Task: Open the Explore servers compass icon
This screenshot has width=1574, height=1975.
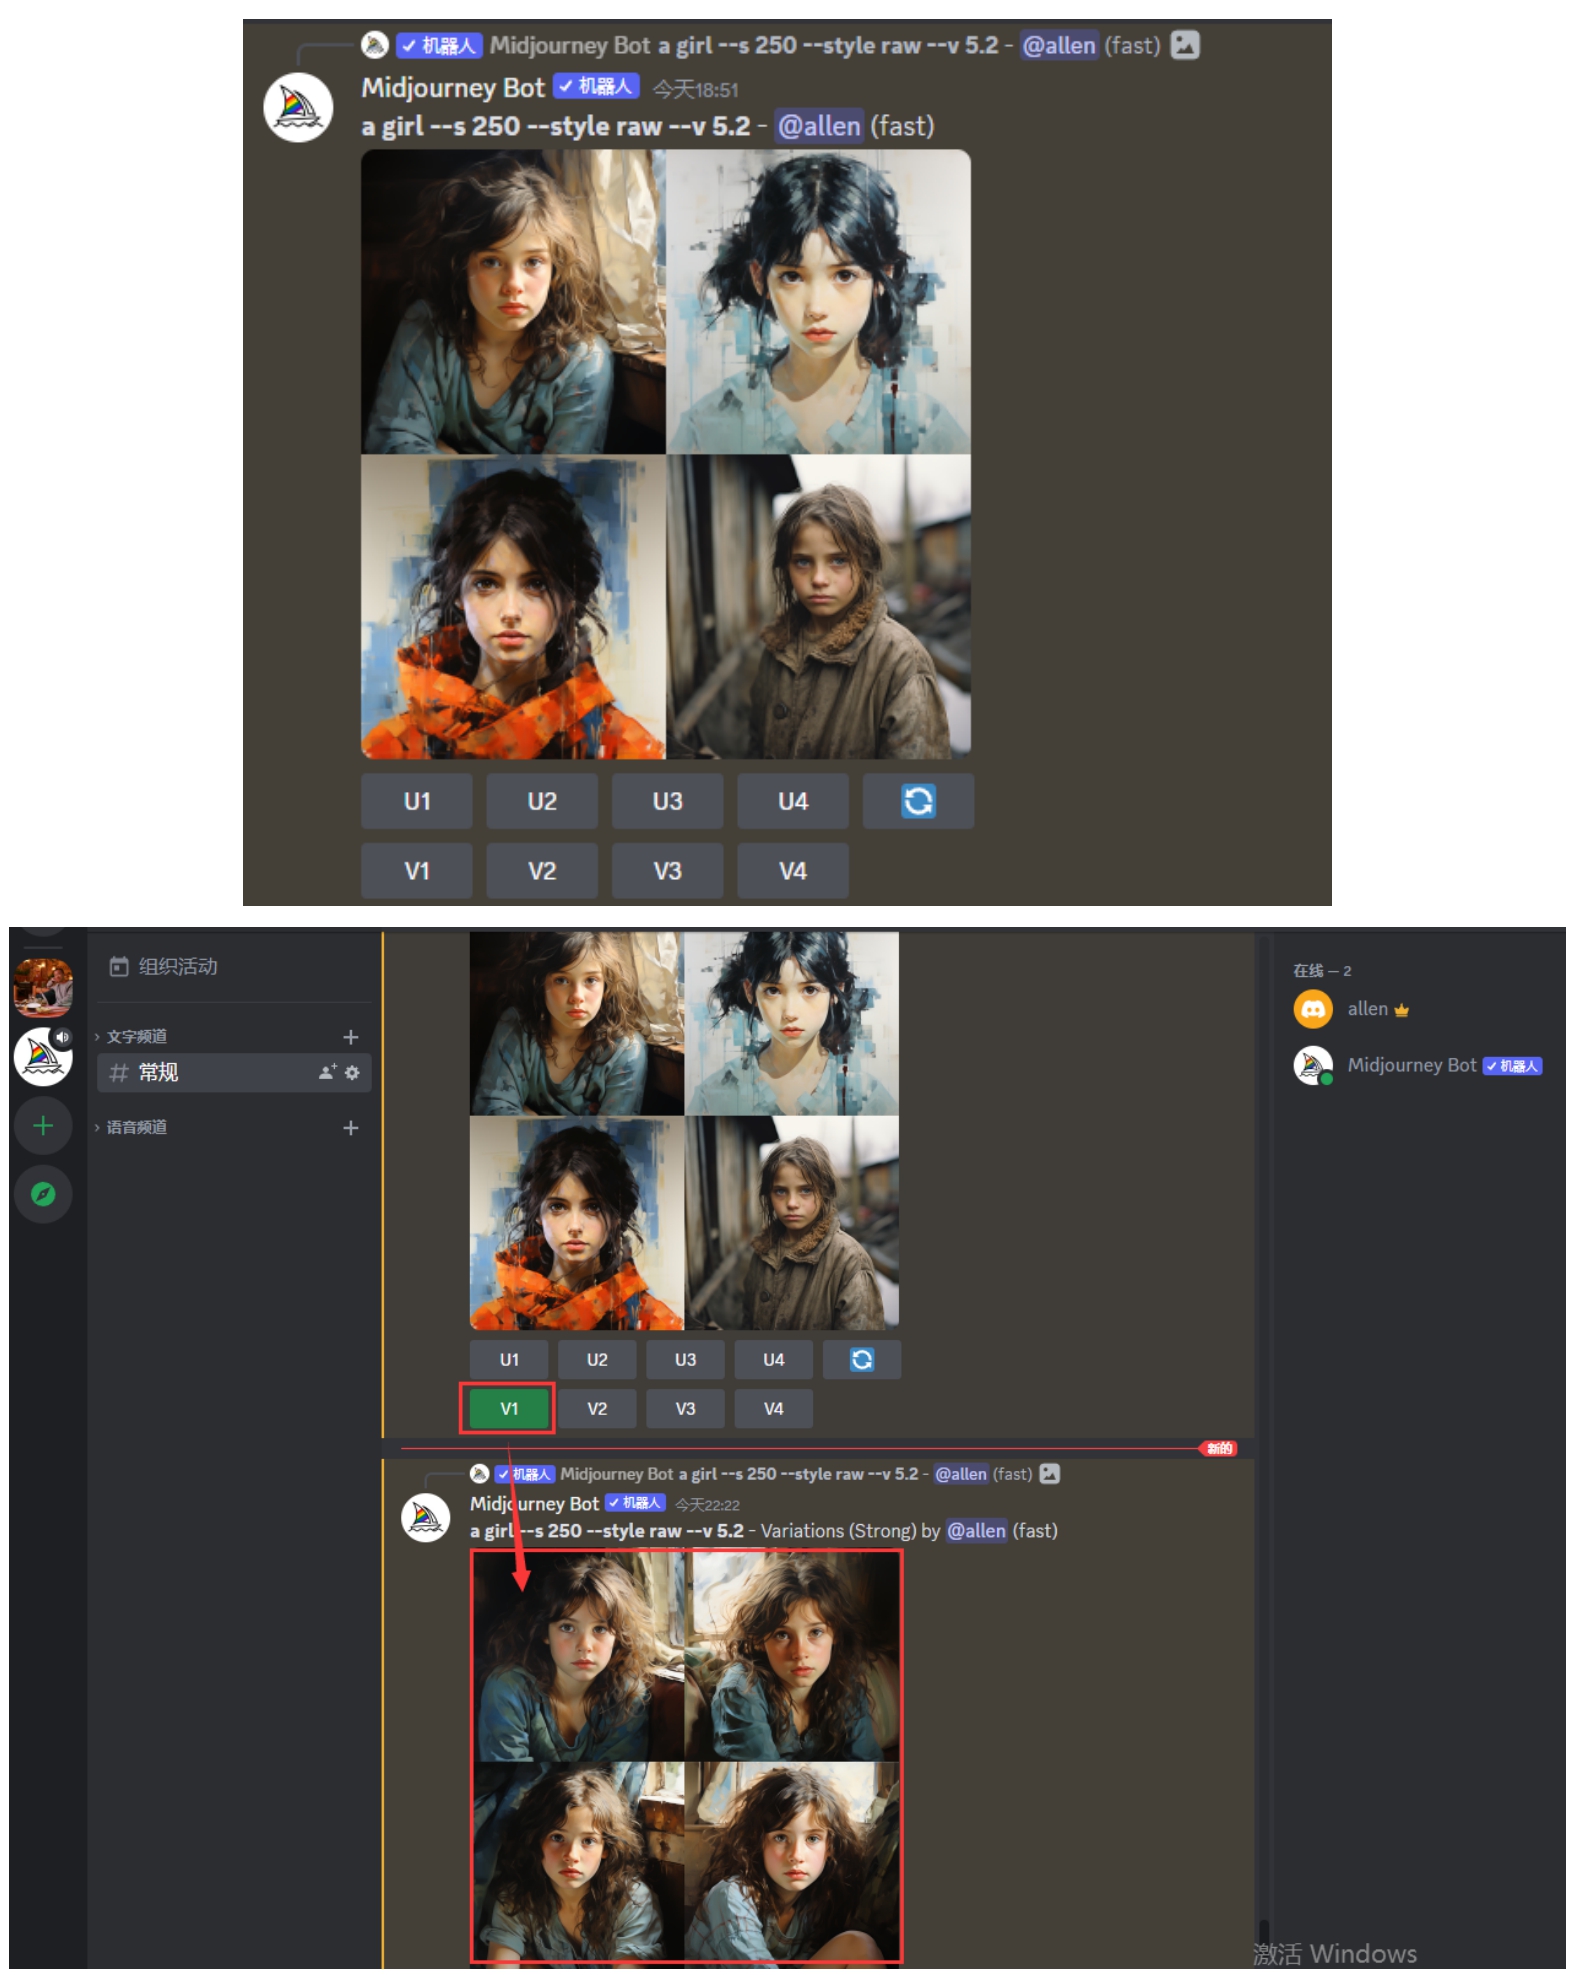Action: [43, 1194]
